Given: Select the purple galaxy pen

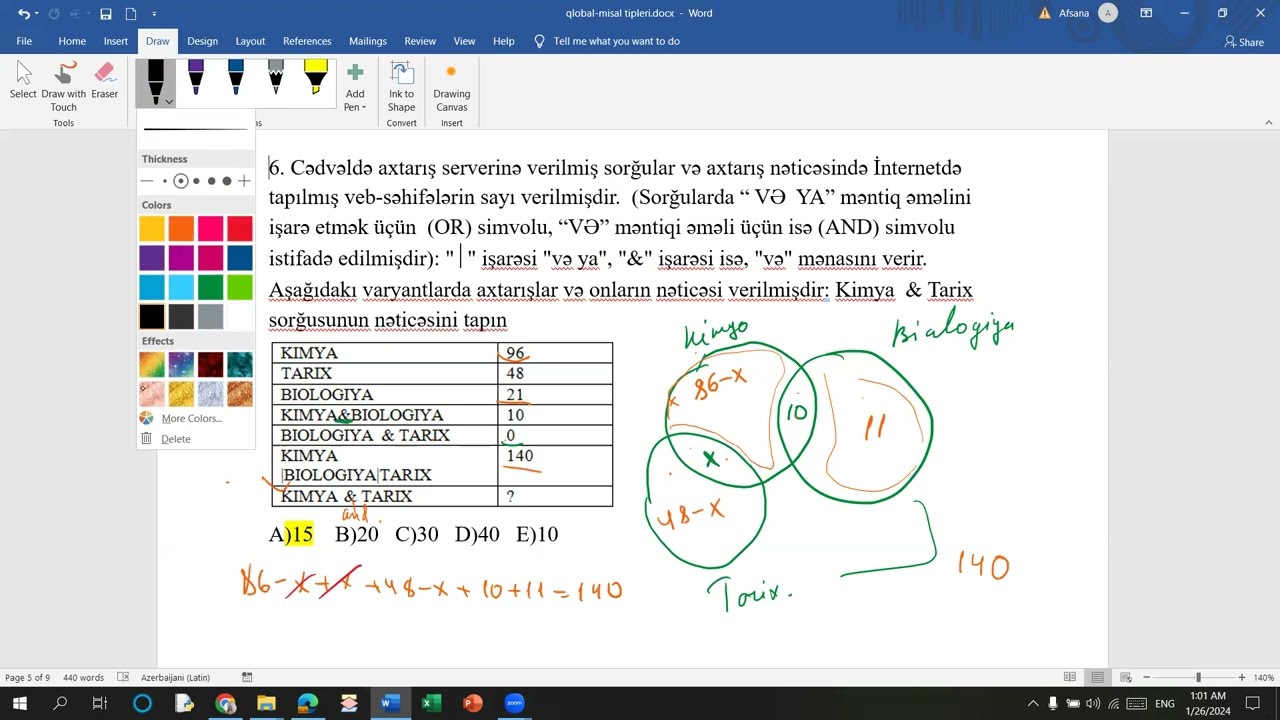Looking at the screenshot, I should click(x=196, y=79).
